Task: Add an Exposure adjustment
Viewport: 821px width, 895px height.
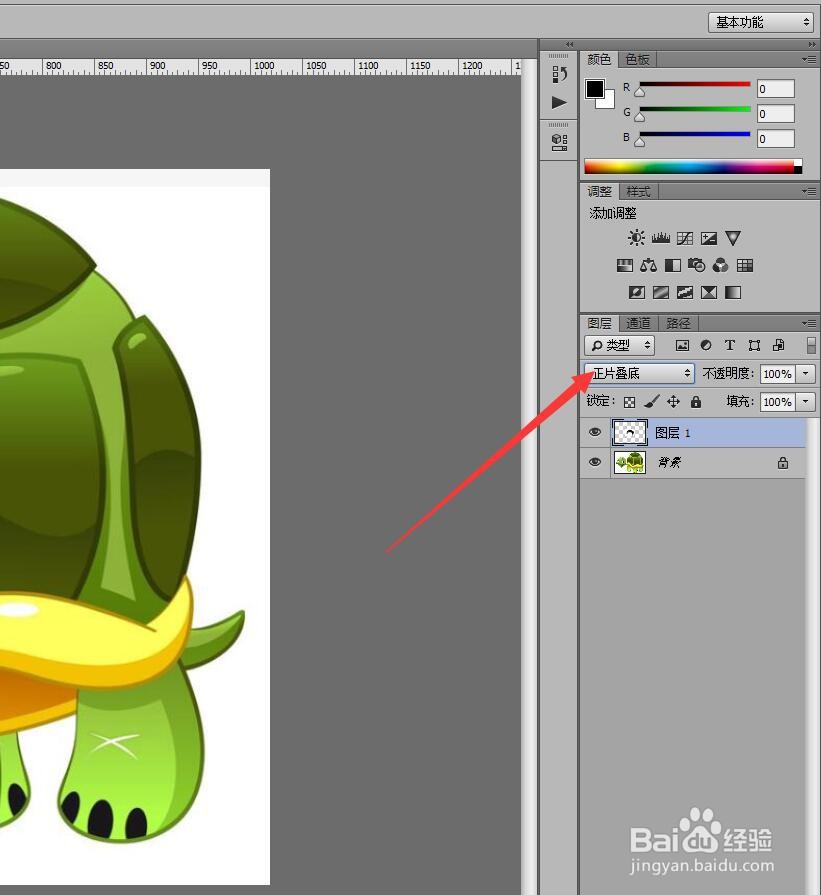Action: 709,238
